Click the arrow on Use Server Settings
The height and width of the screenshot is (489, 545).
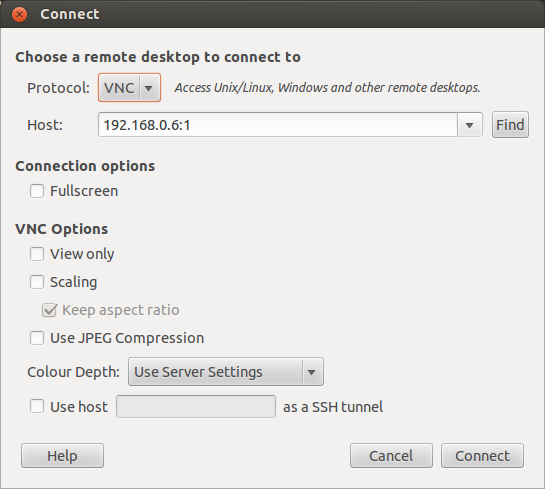click(x=311, y=372)
